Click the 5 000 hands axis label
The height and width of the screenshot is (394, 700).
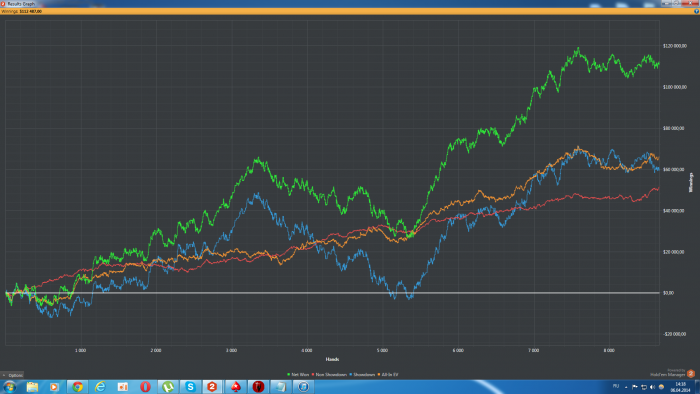382,351
